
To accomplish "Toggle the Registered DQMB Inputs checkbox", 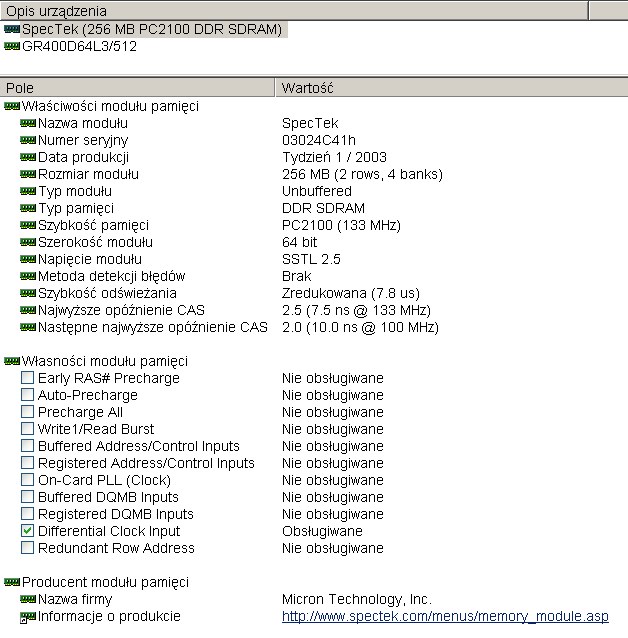I will [x=27, y=514].
